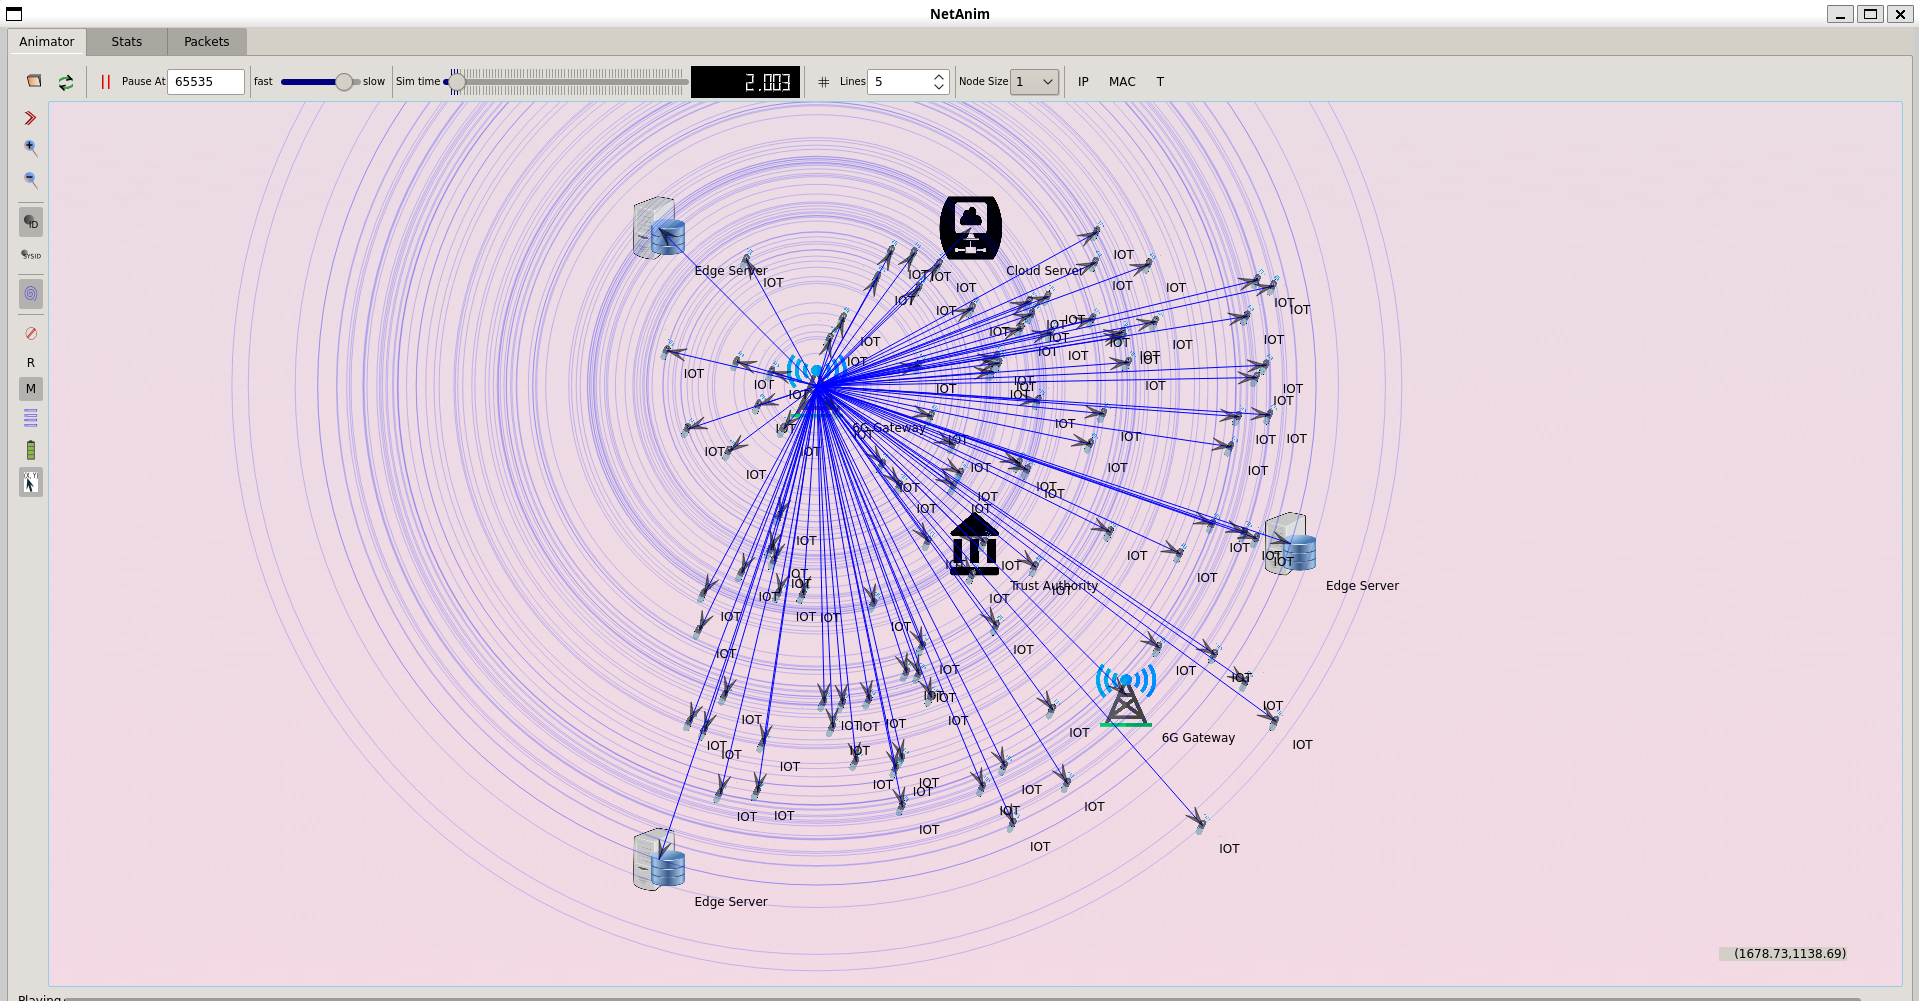Click the red step-forward chevron icon
The image size is (1919, 1001).
point(31,118)
